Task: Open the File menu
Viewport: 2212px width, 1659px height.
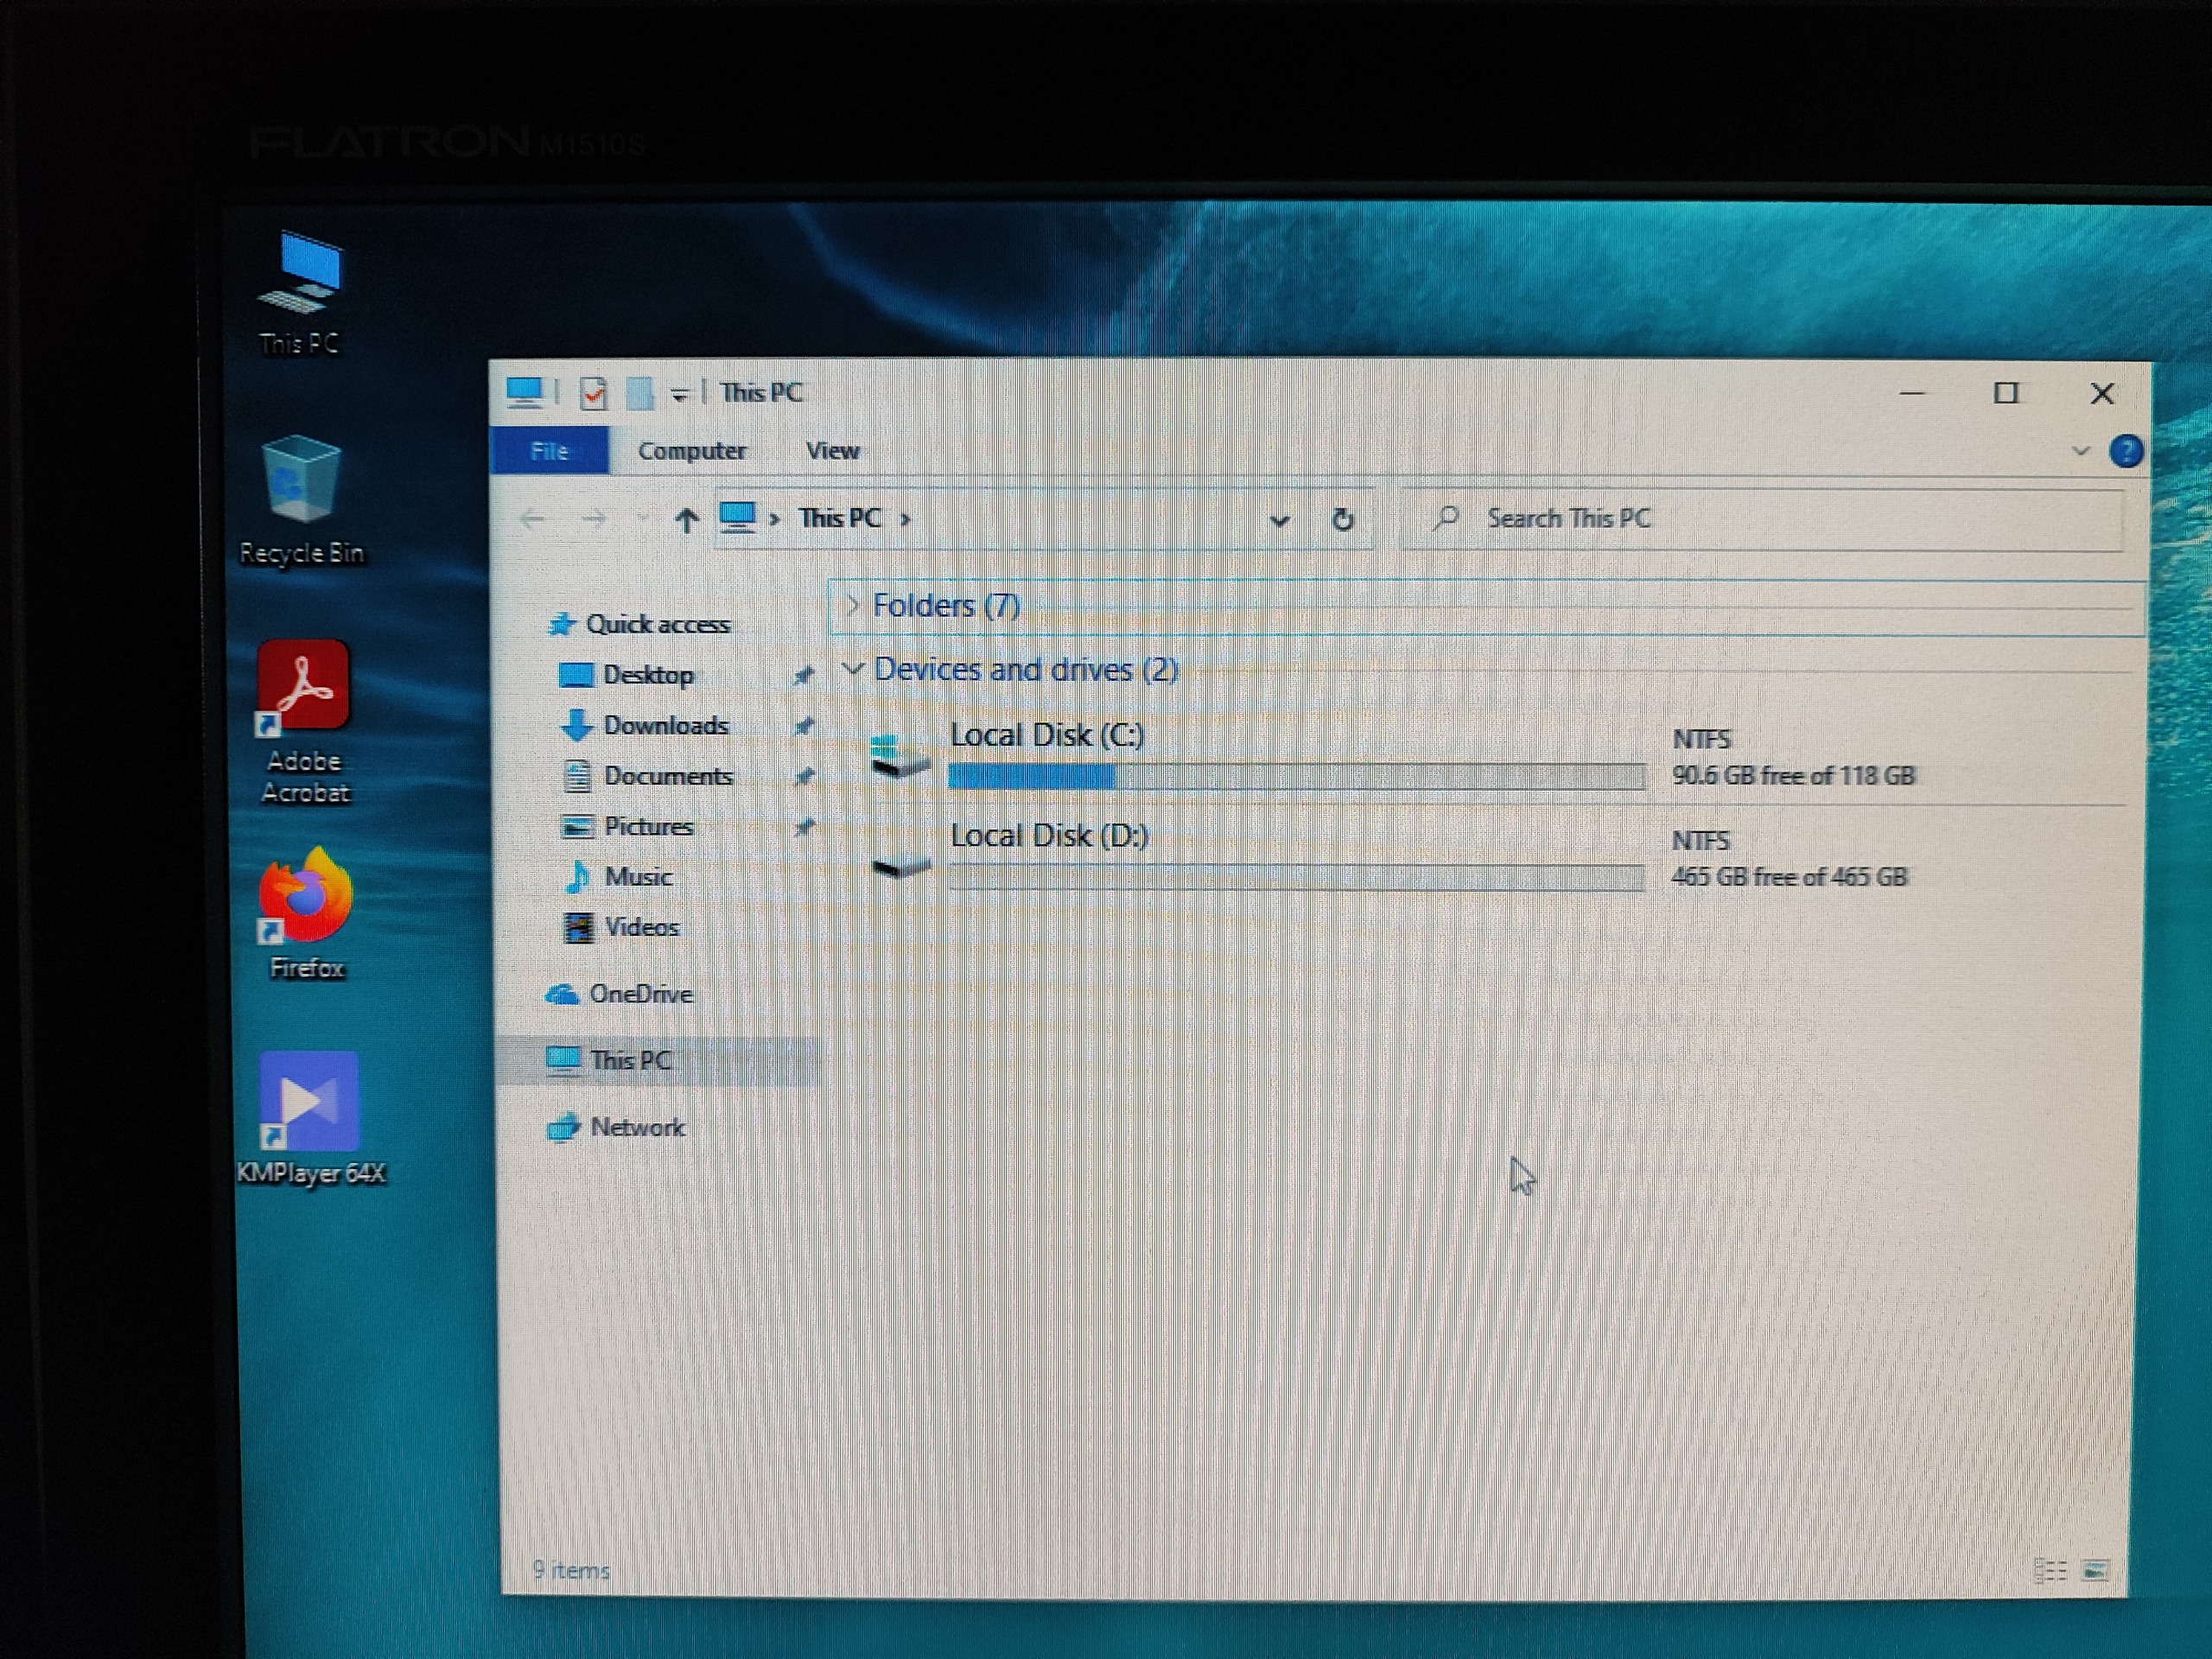Action: (x=549, y=451)
